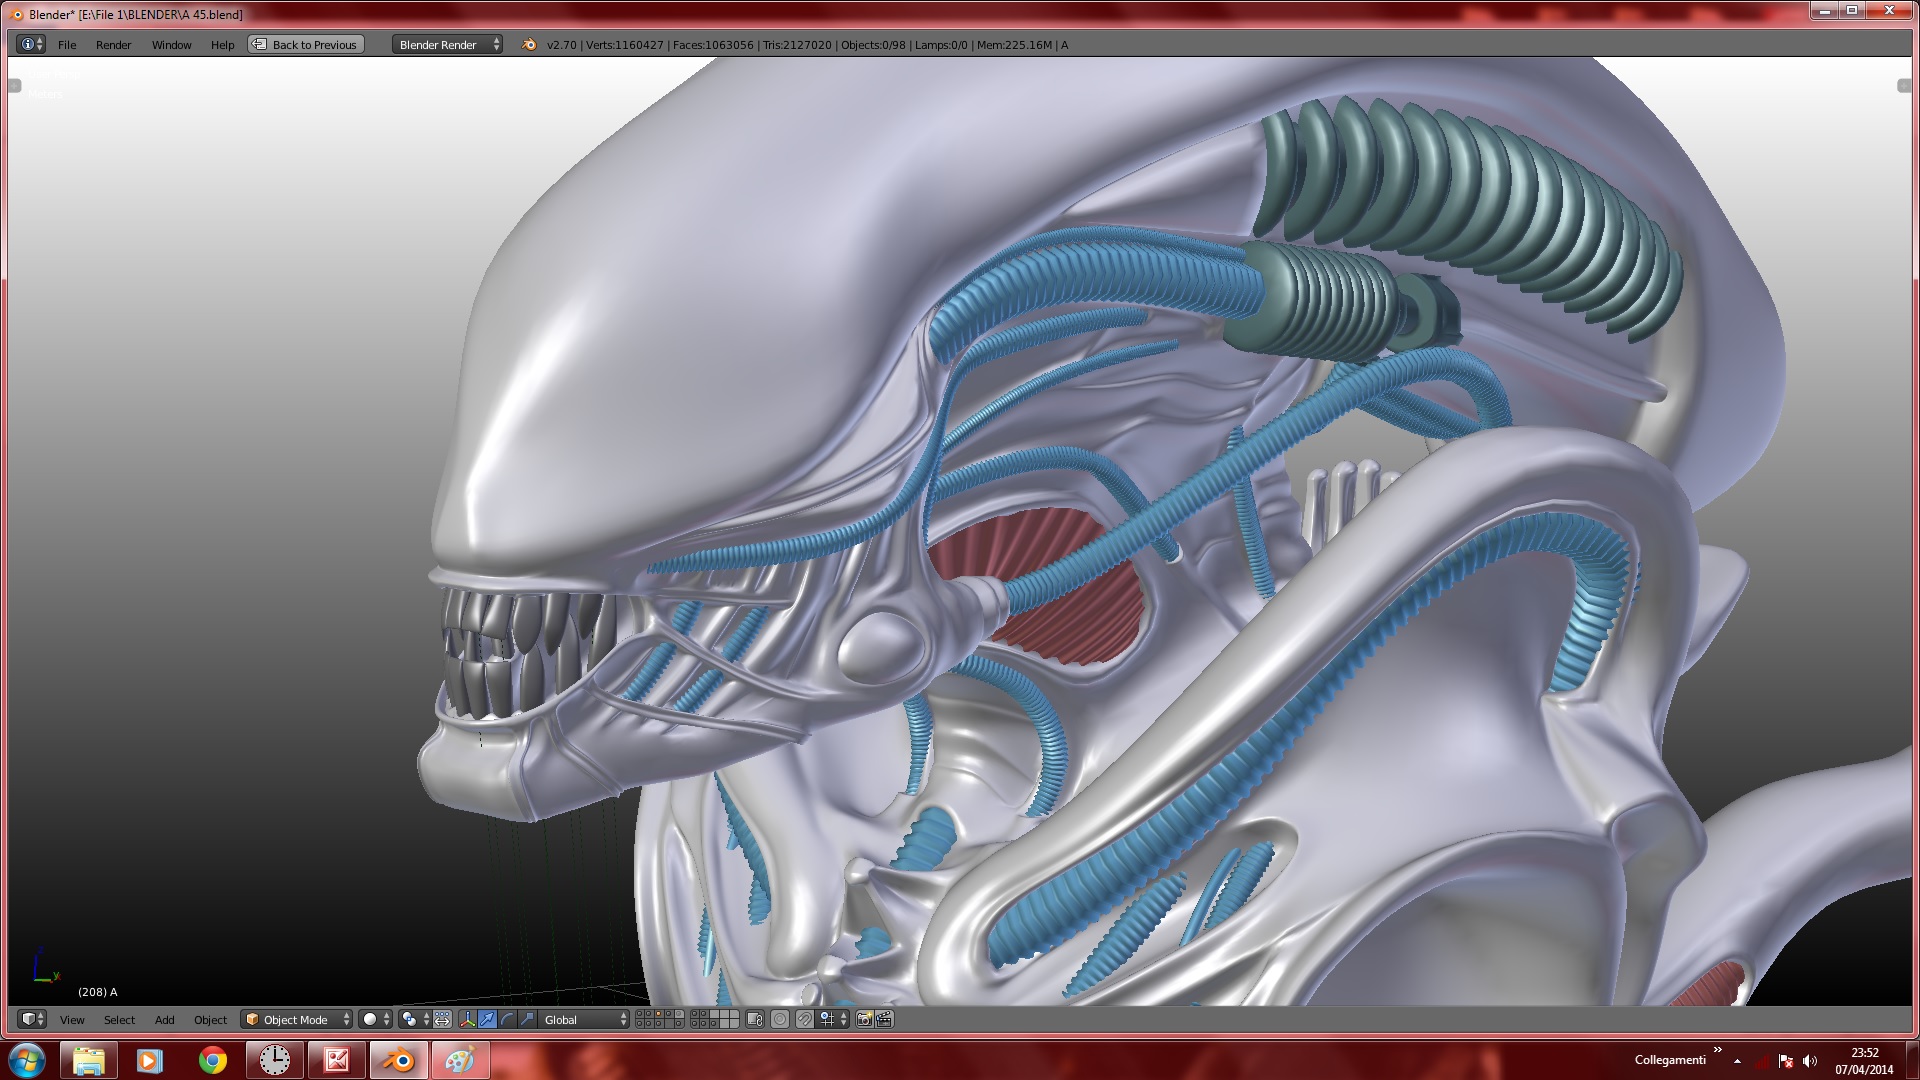Toggle the 3D manipulator widget
Image resolution: width=1920 pixels, height=1080 pixels.
(467, 1019)
